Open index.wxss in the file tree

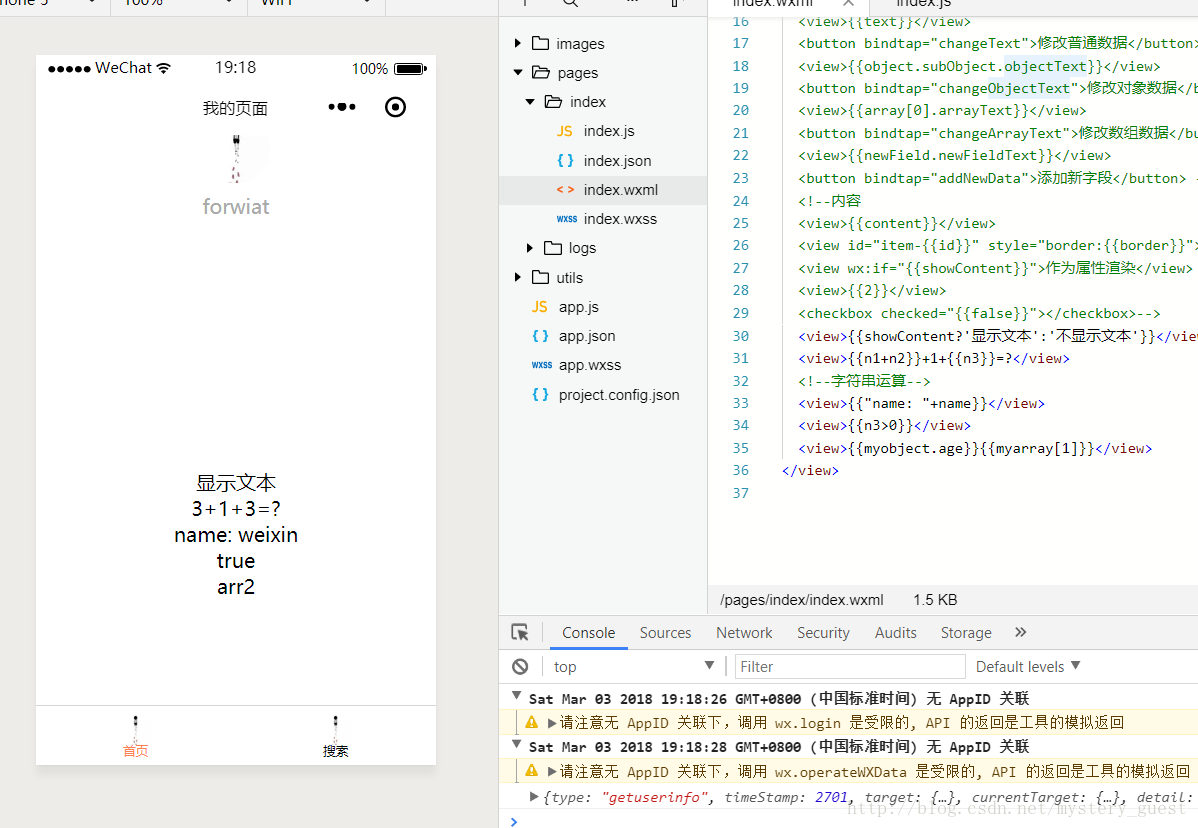pos(620,218)
